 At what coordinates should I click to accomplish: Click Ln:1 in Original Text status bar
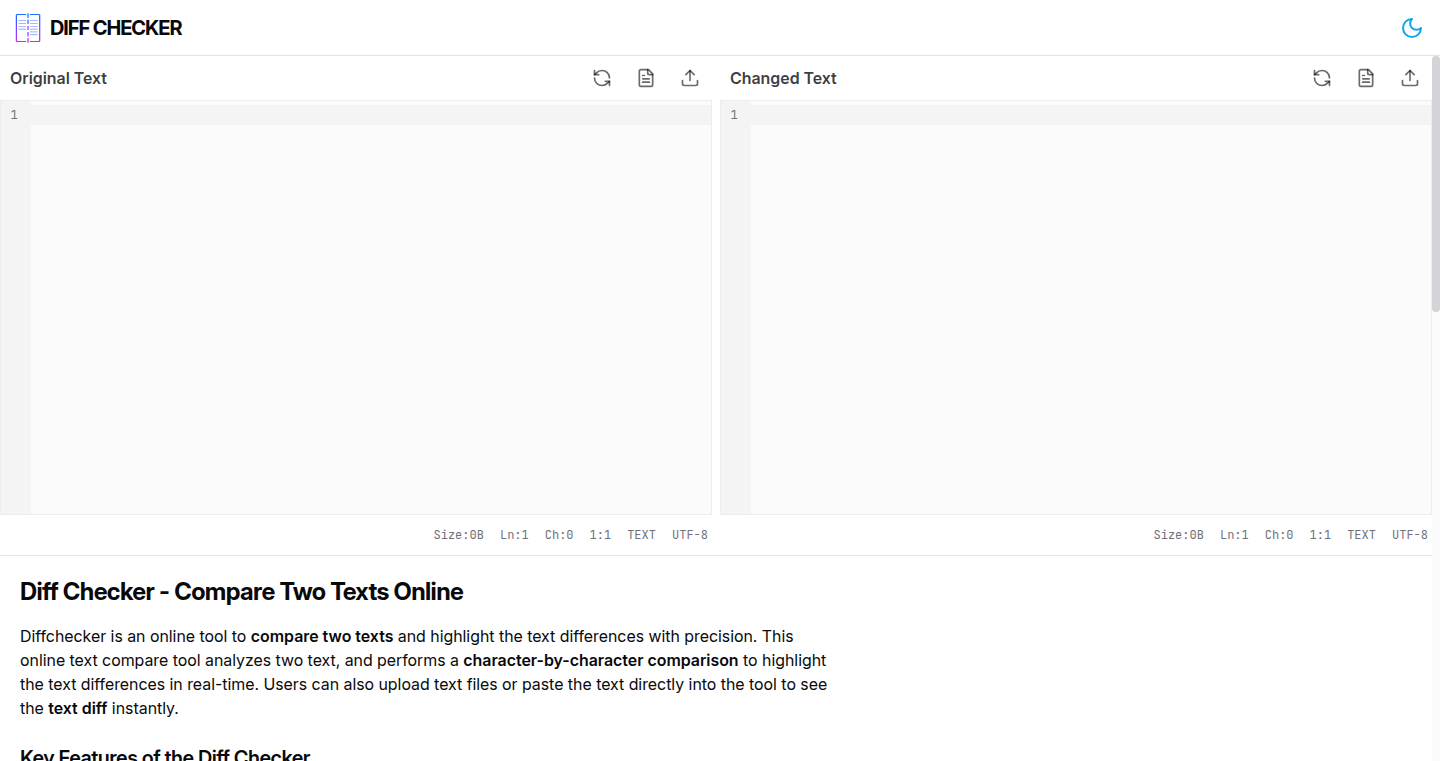coord(515,535)
